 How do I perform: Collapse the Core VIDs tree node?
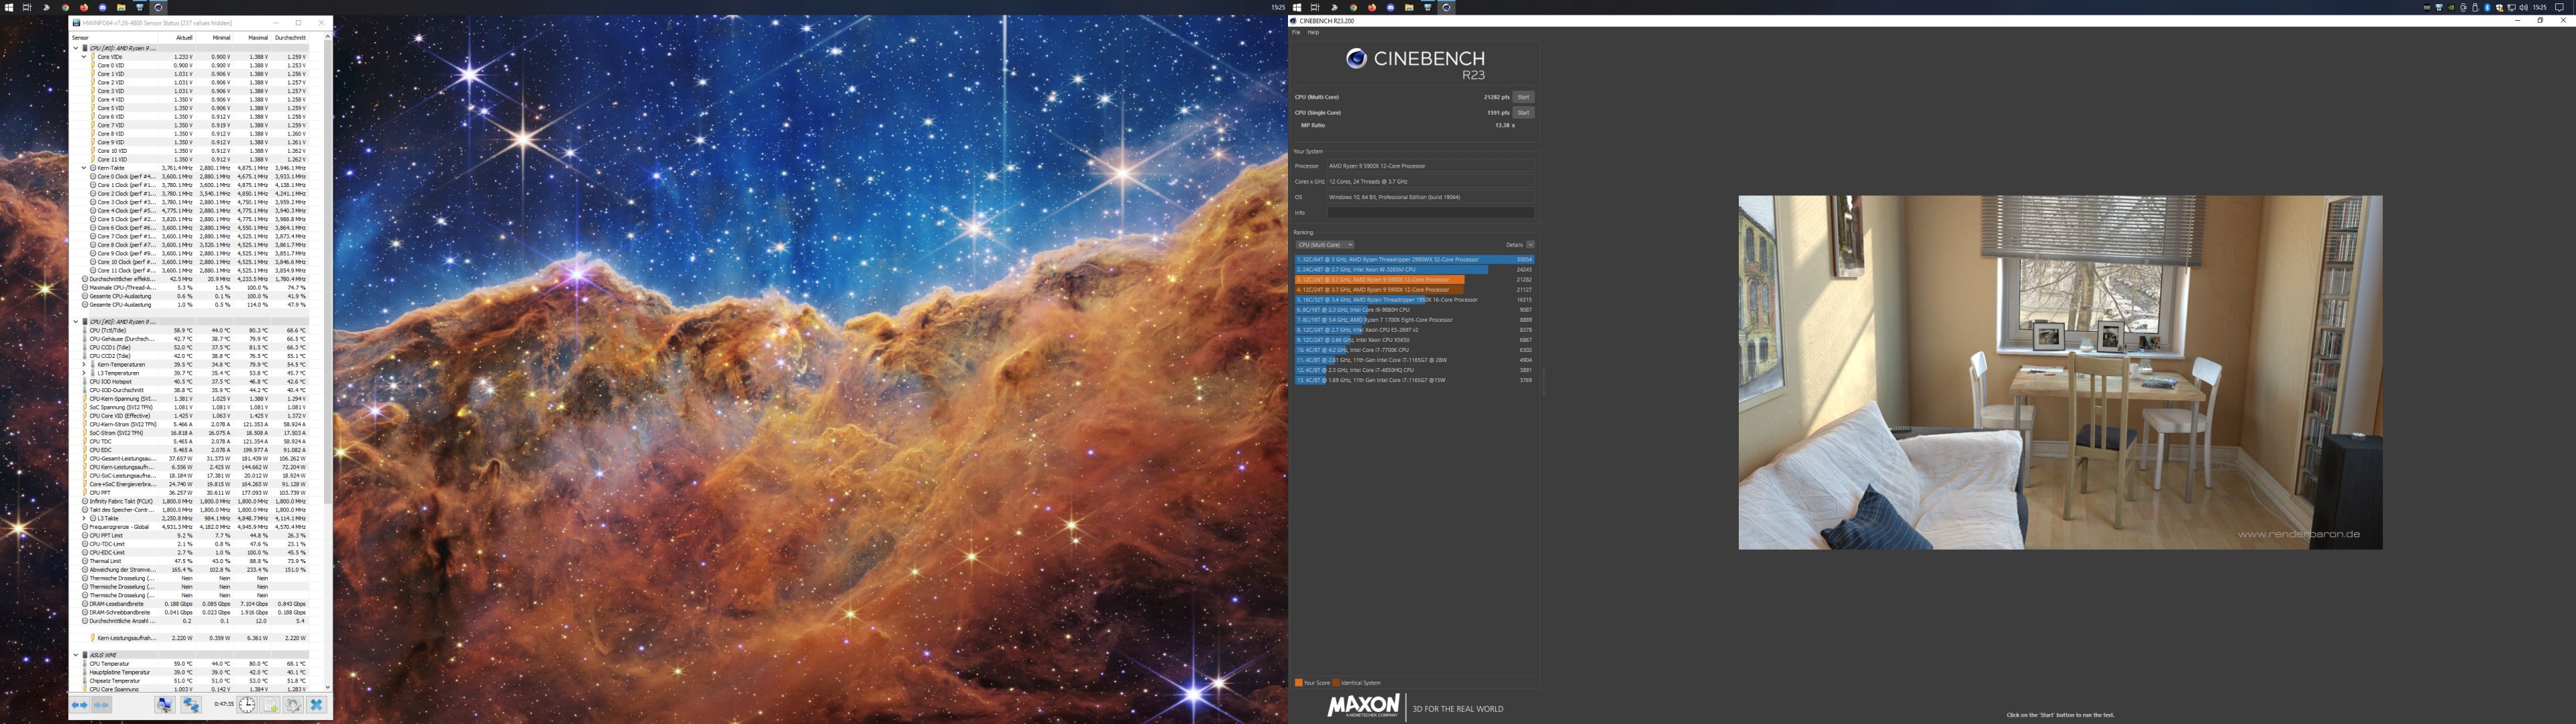(84, 57)
